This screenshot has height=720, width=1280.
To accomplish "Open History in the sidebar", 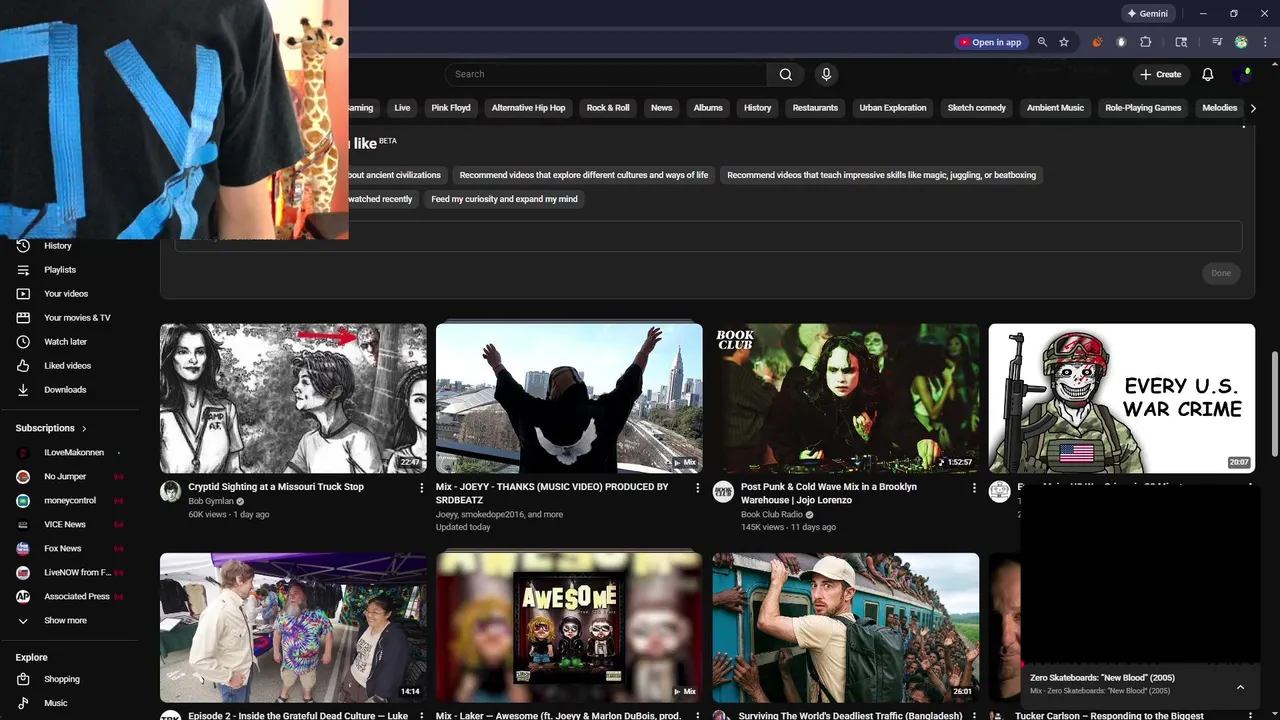I will coord(58,246).
